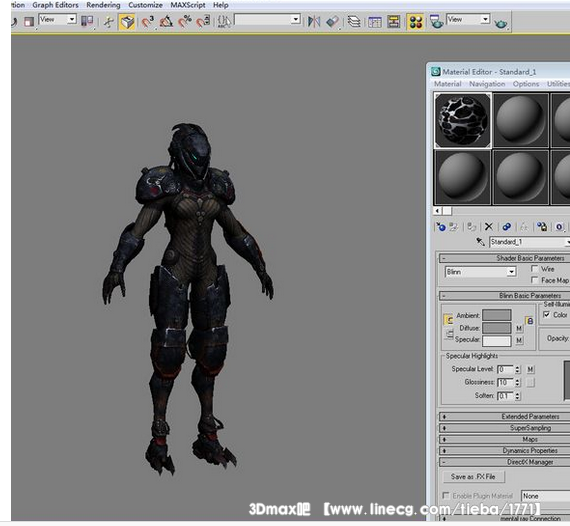Open the Layer Manager
The image size is (570, 526).
click(354, 22)
